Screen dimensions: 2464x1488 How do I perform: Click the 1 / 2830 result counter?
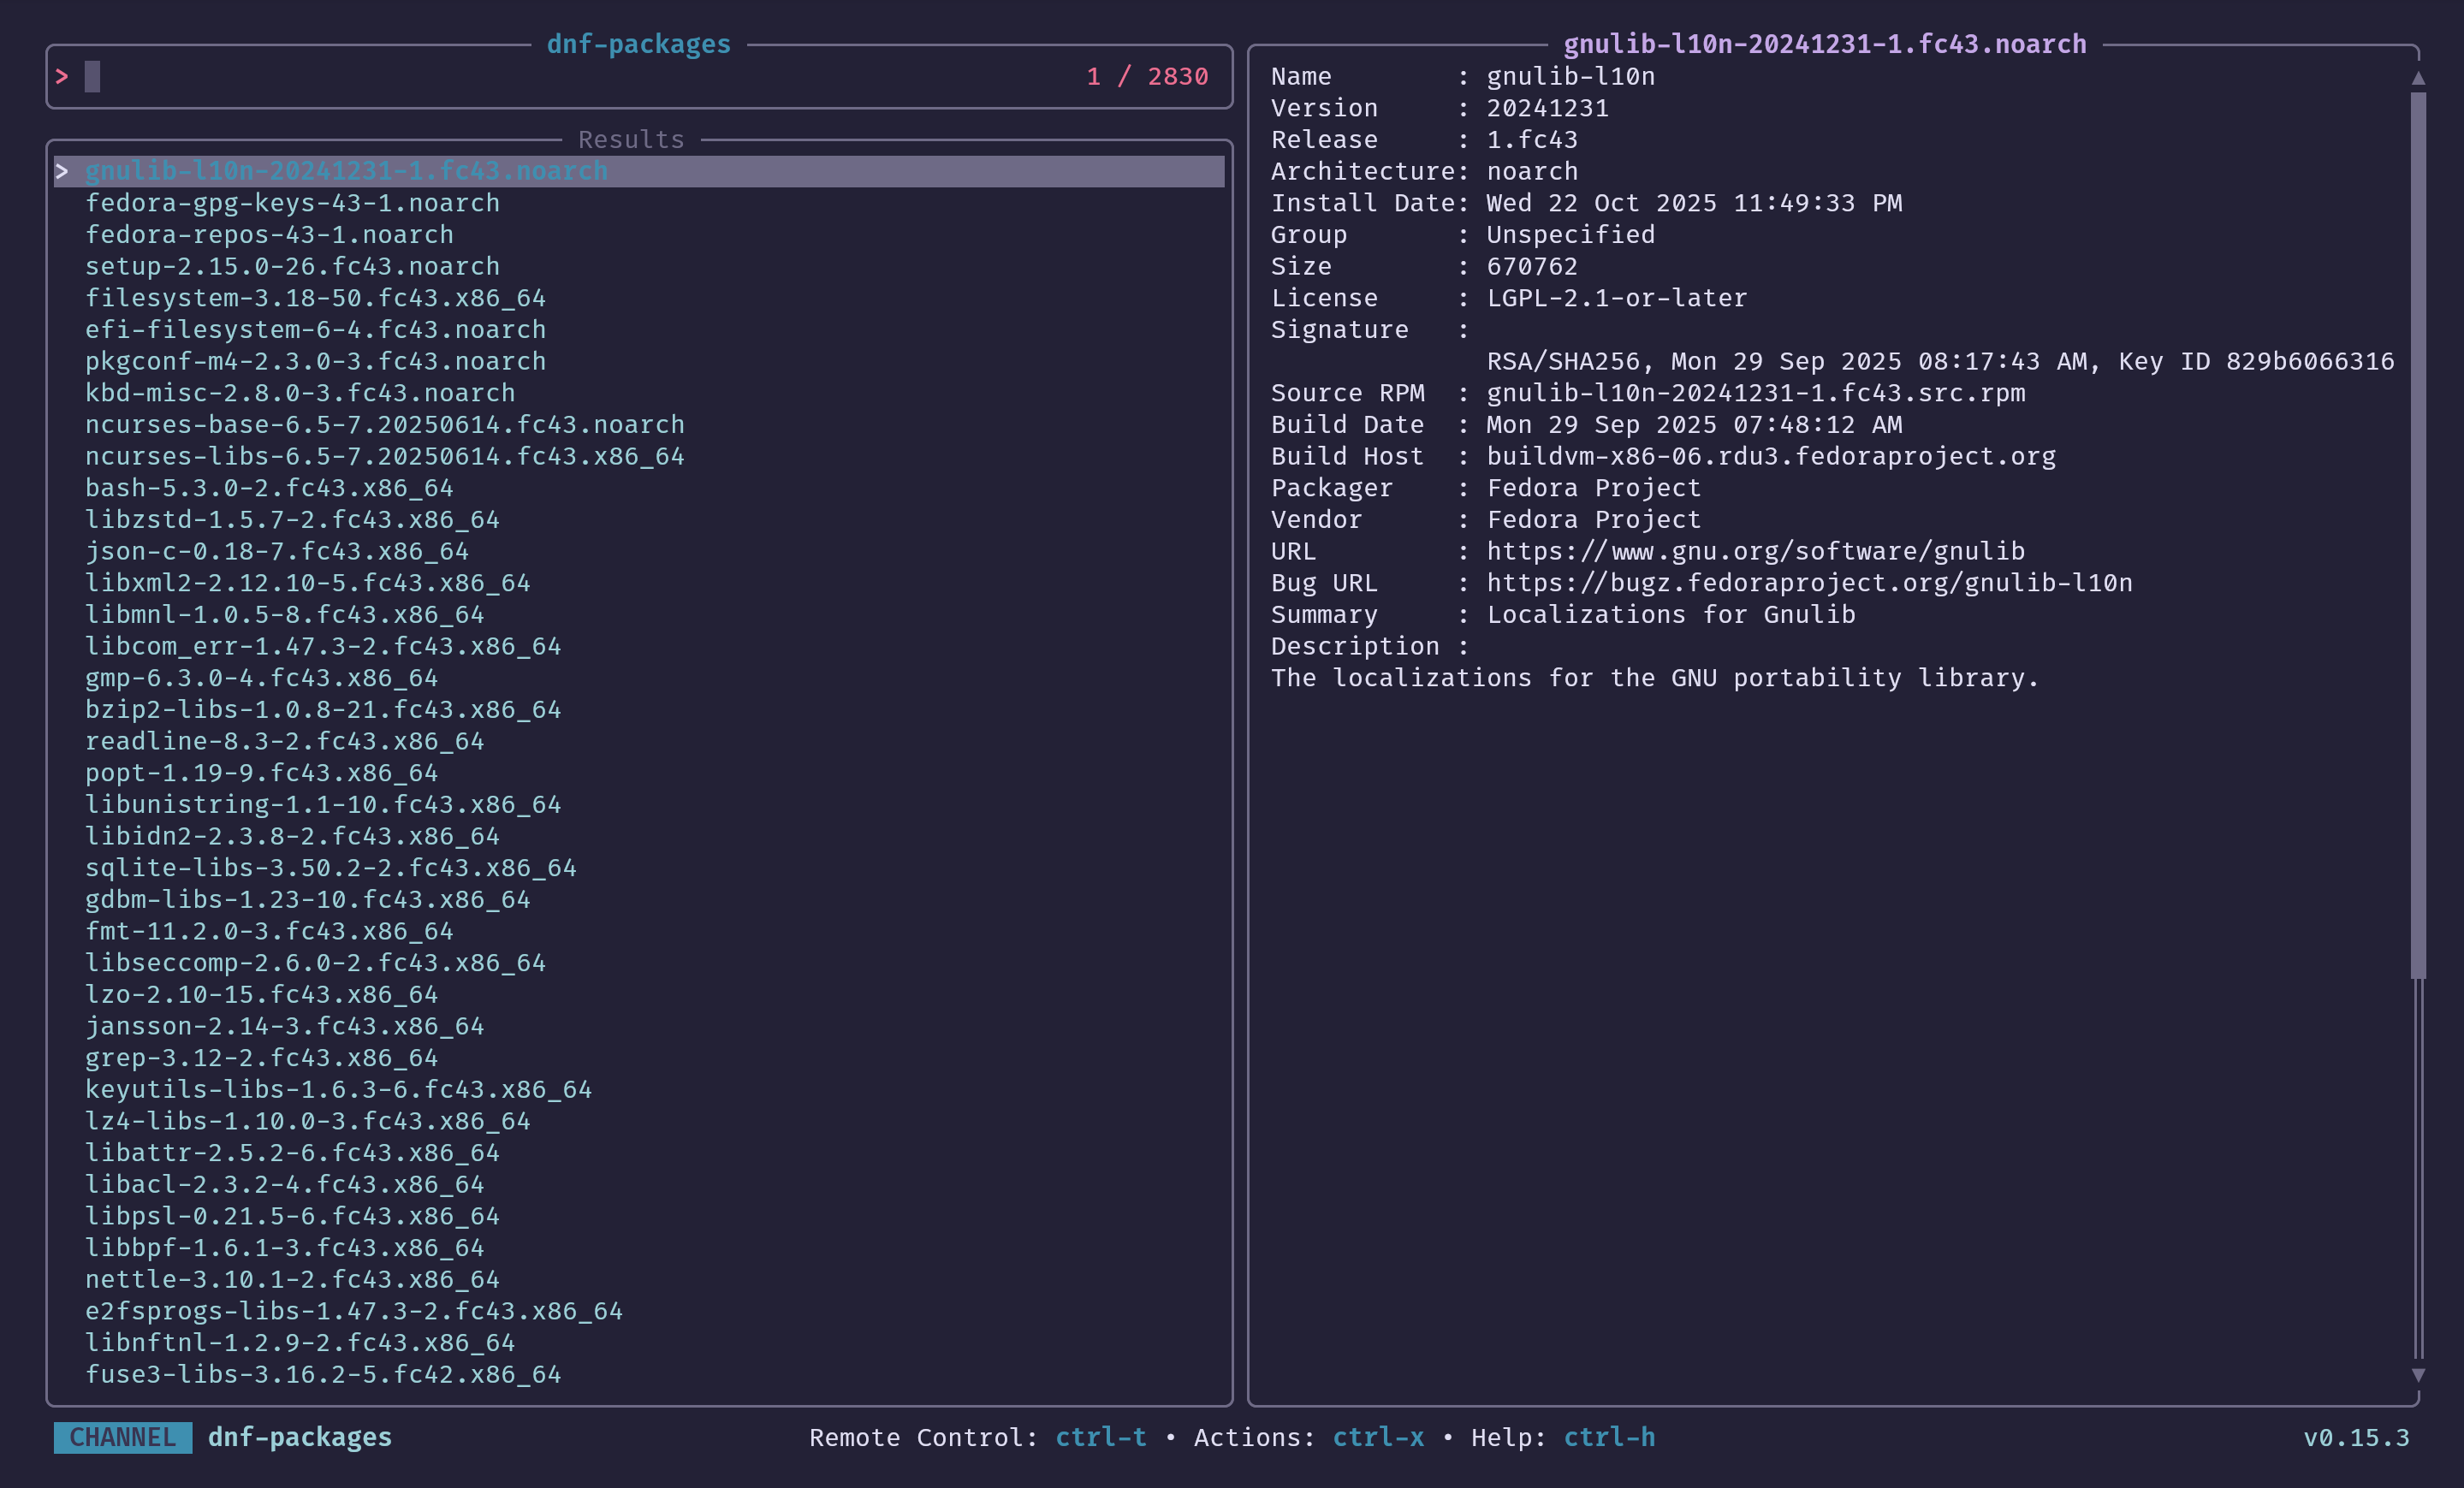1147,77
